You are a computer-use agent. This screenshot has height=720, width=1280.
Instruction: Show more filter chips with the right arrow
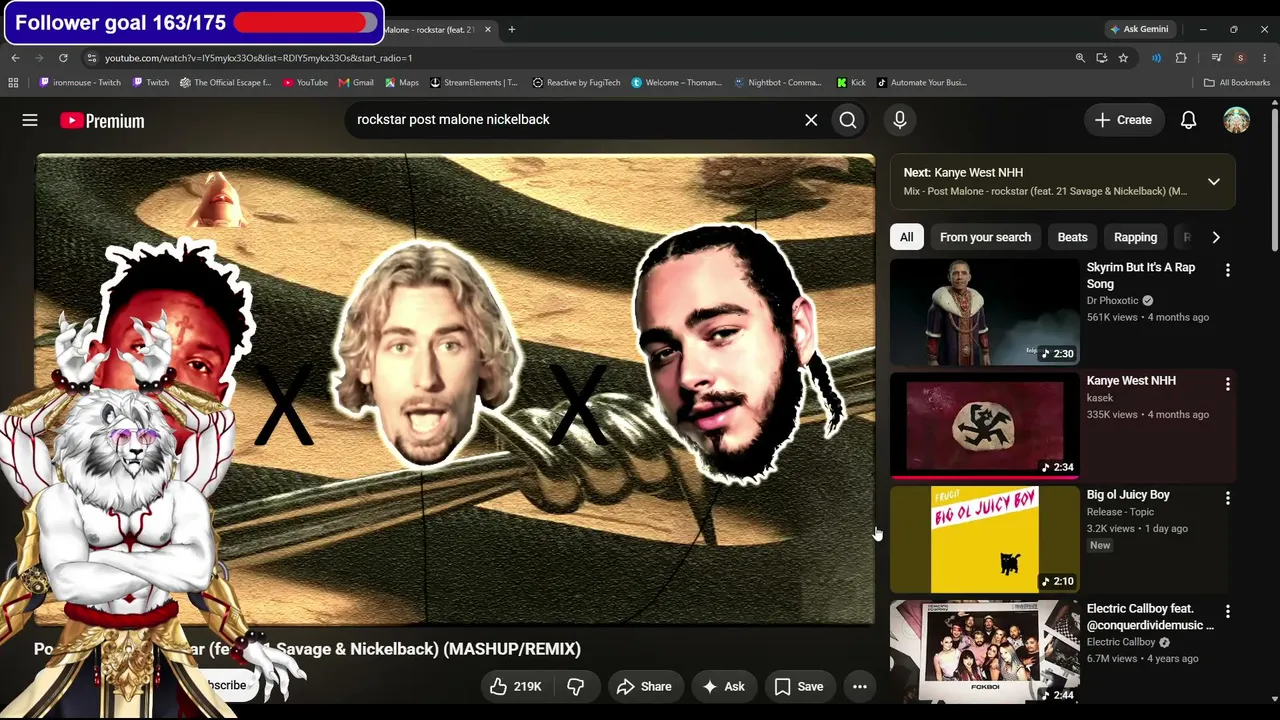click(x=1216, y=237)
